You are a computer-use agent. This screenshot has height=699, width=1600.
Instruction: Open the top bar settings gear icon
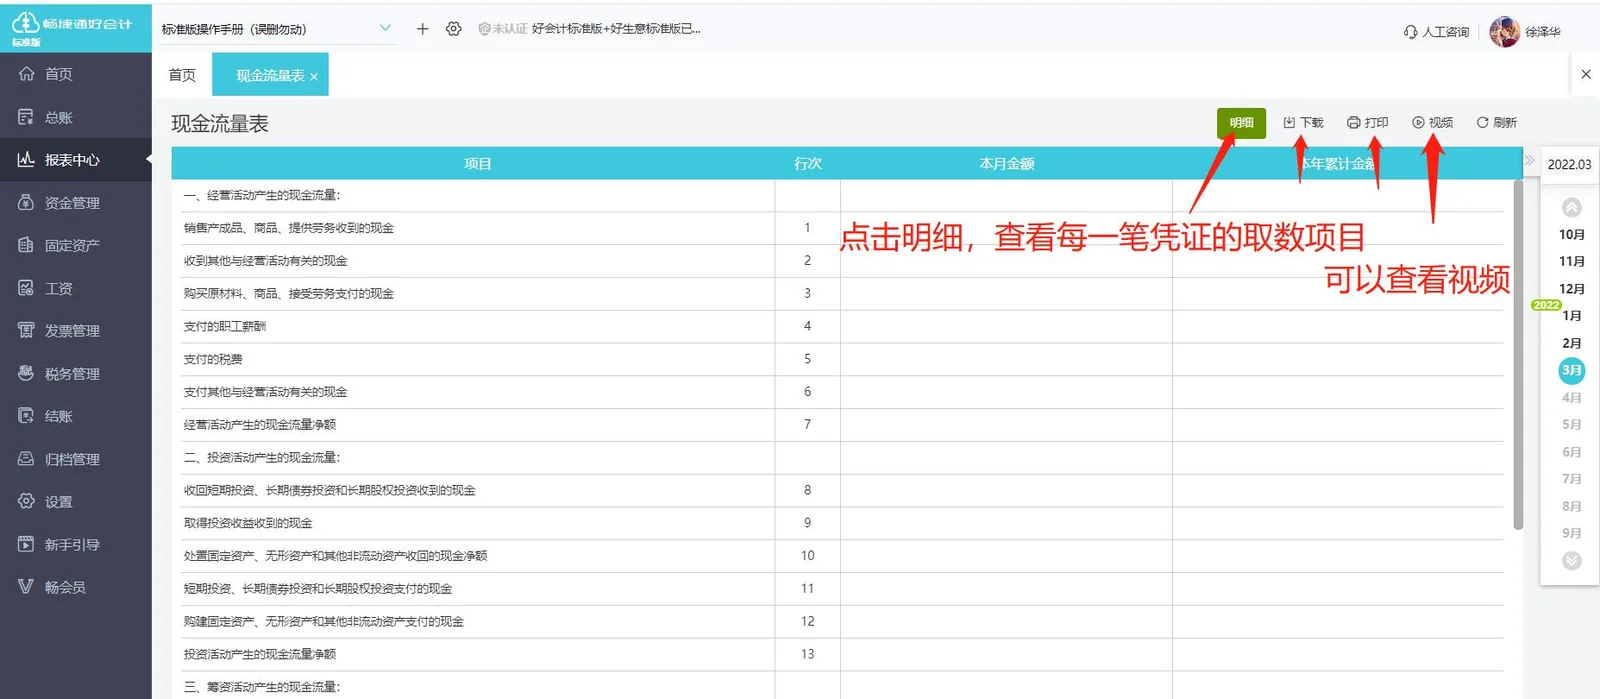[454, 29]
